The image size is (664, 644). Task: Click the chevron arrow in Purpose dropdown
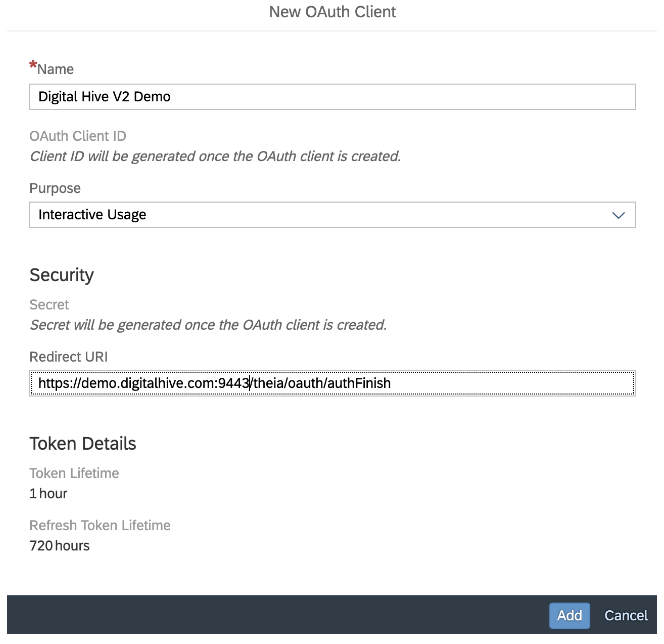[x=619, y=215]
